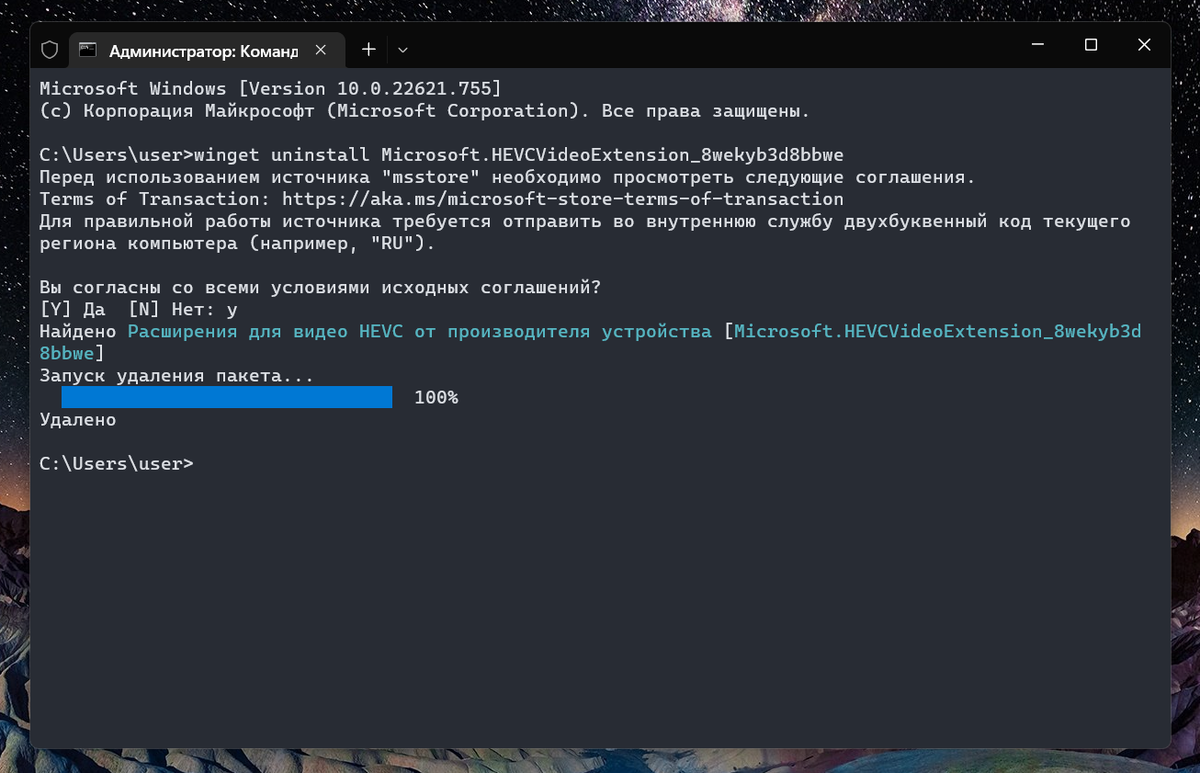This screenshot has height=773, width=1200.
Task: Expand the new tab profile dropdown chevron
Action: [402, 49]
